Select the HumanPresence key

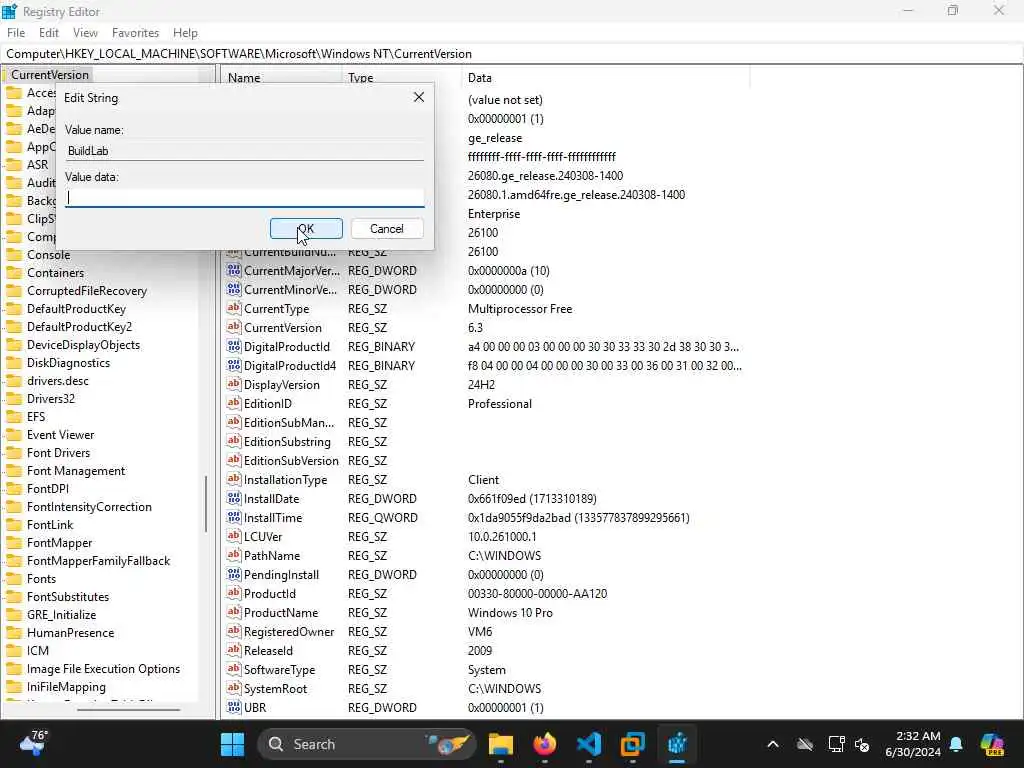coord(71,633)
